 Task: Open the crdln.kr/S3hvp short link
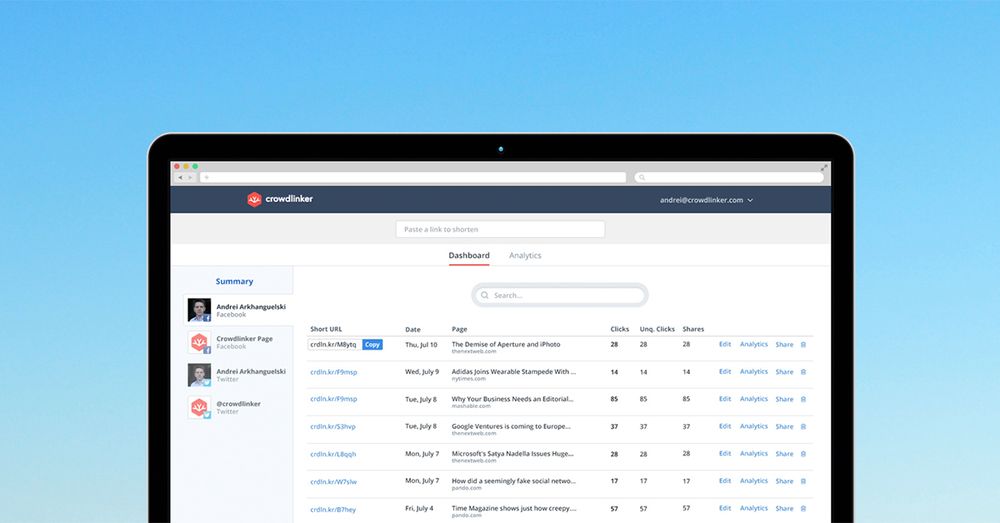coord(333,427)
